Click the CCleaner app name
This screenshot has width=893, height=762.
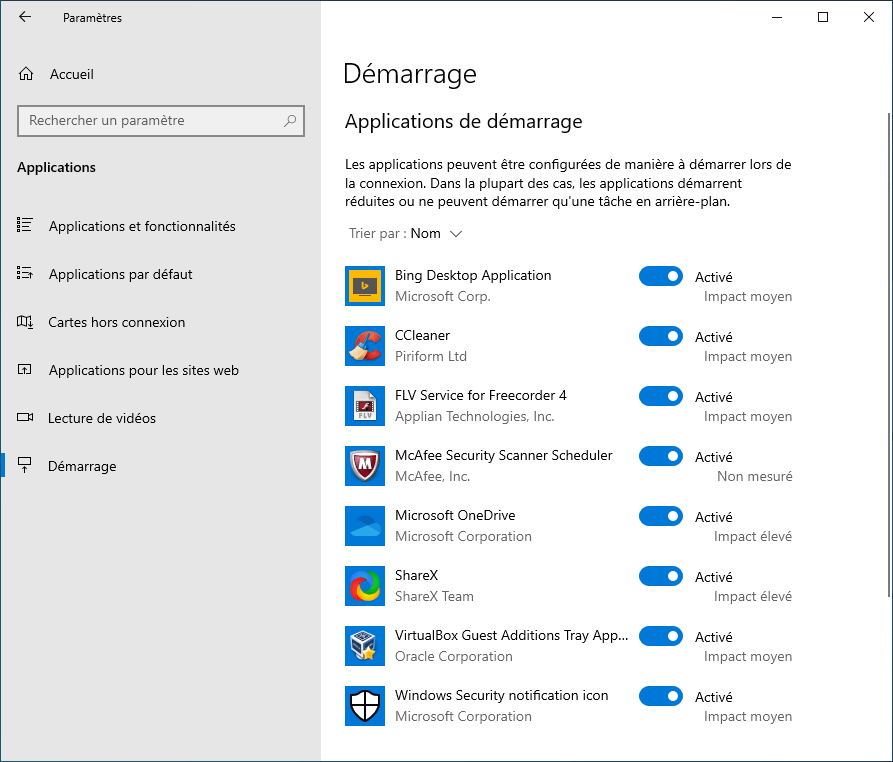point(422,335)
